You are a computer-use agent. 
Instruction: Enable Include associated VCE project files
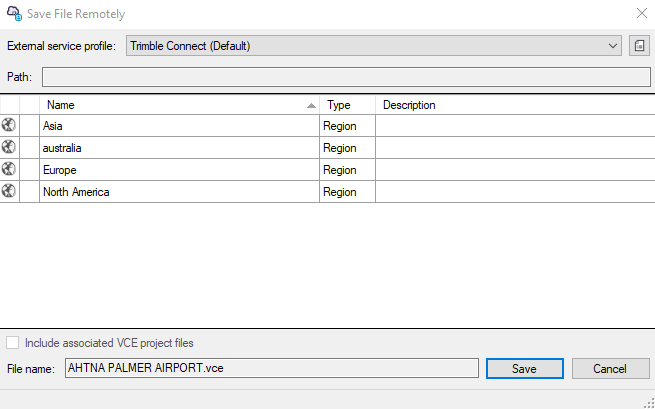(x=13, y=343)
